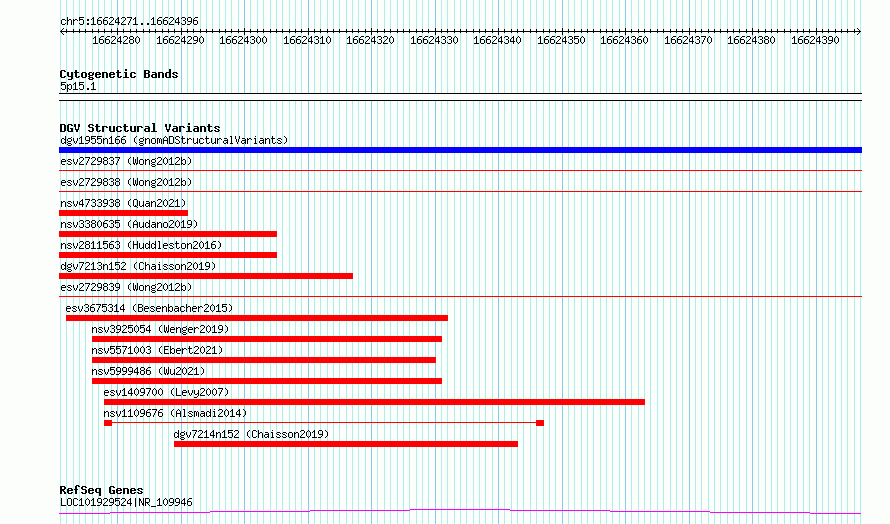Viewport: 890px width, 524px height.
Task: Click the nsv4733938 (Quan2021) label
Action: coord(123,203)
